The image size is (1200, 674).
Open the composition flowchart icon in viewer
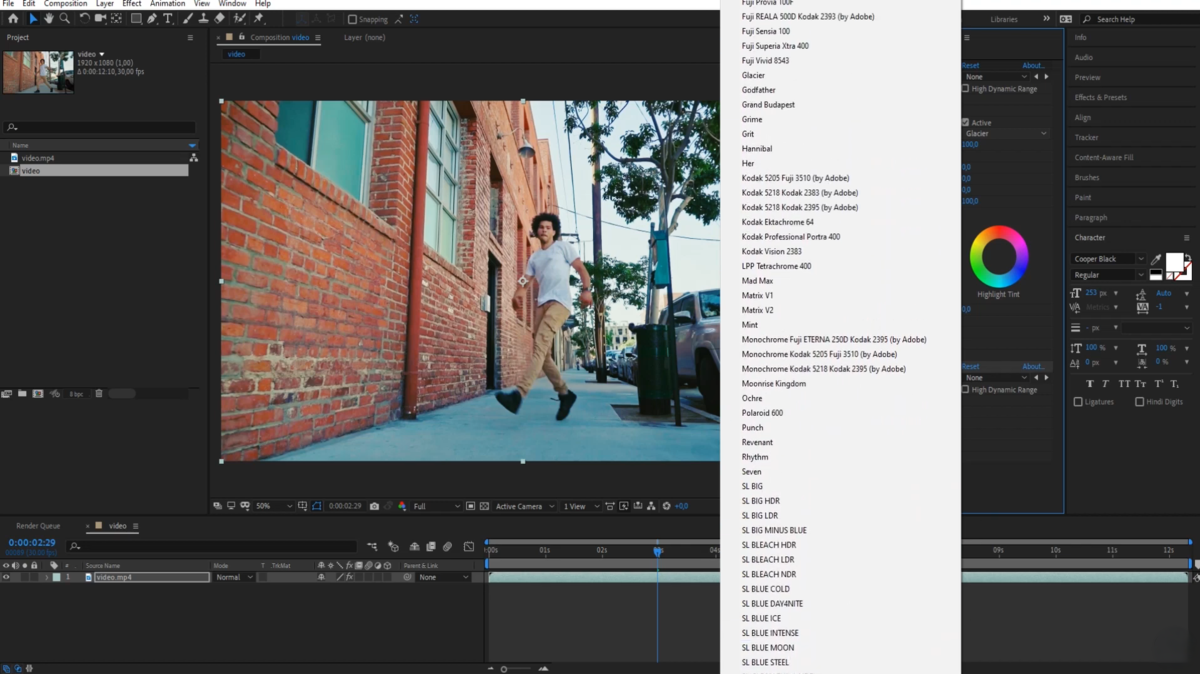[651, 506]
